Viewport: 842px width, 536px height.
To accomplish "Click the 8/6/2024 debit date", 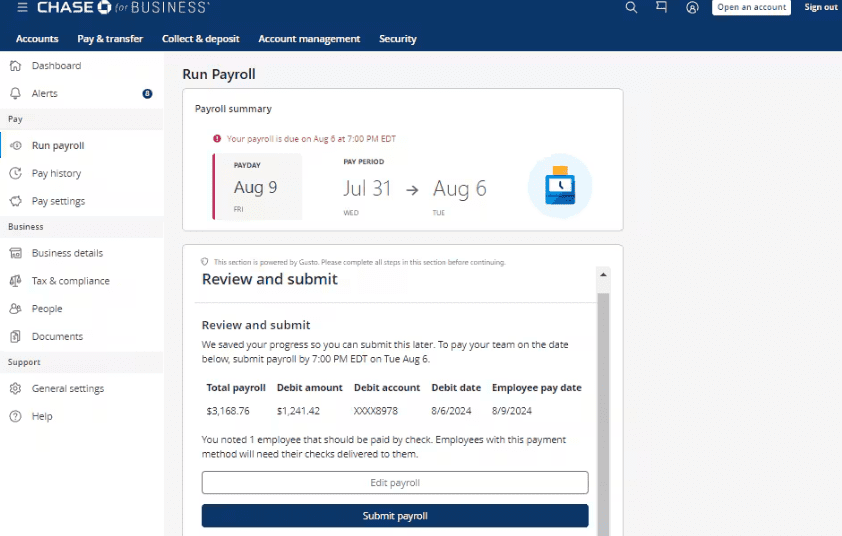I will pyautogui.click(x=451, y=411).
